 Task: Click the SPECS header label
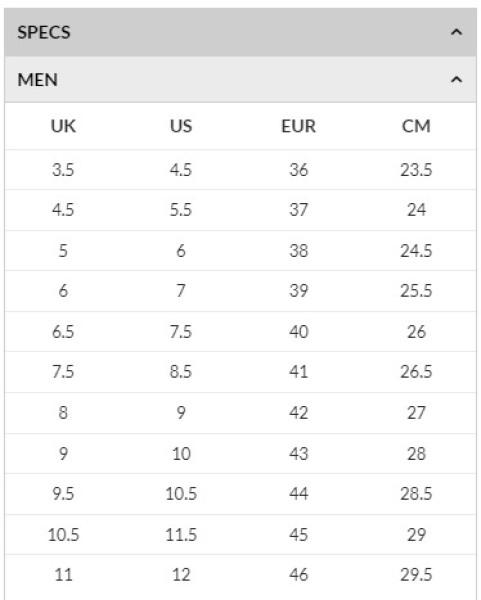click(x=44, y=32)
